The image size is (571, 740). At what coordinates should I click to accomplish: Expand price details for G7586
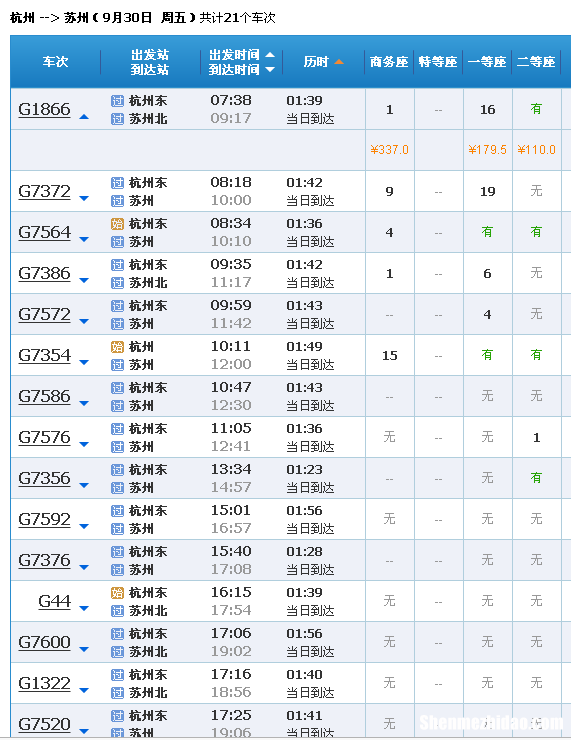tap(84, 404)
